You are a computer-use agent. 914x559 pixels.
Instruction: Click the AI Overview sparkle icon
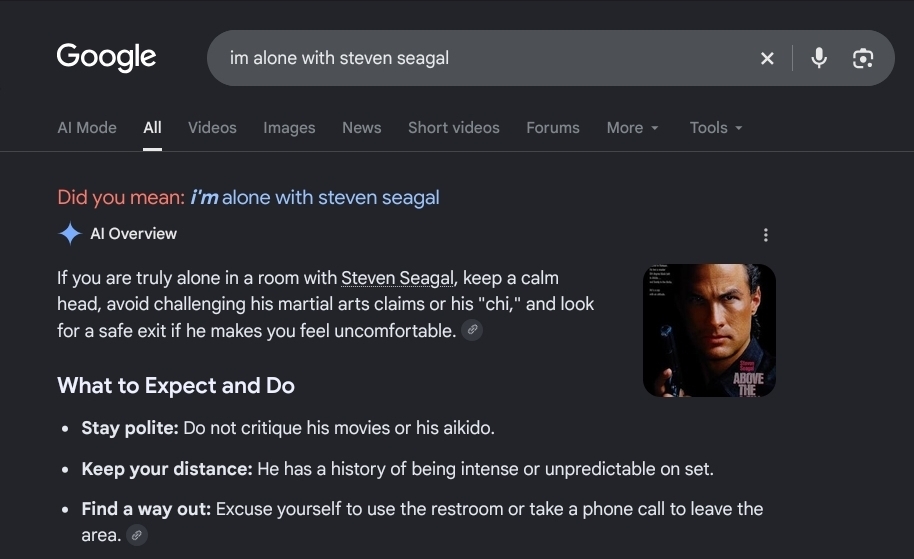pos(70,234)
